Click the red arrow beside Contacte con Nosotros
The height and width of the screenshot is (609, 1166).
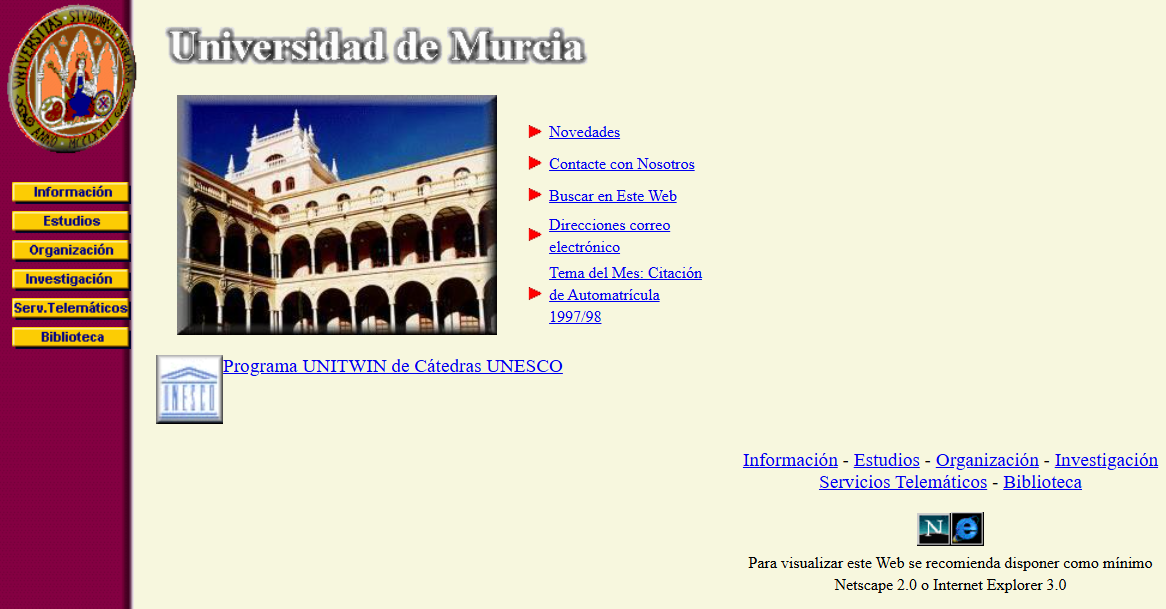tap(535, 164)
